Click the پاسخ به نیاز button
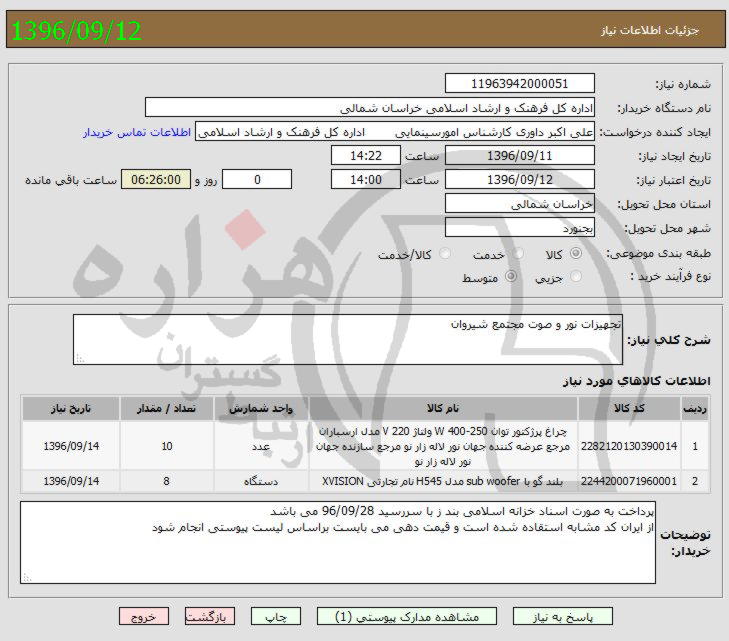Viewport: 729px width, 641px height. tap(563, 616)
